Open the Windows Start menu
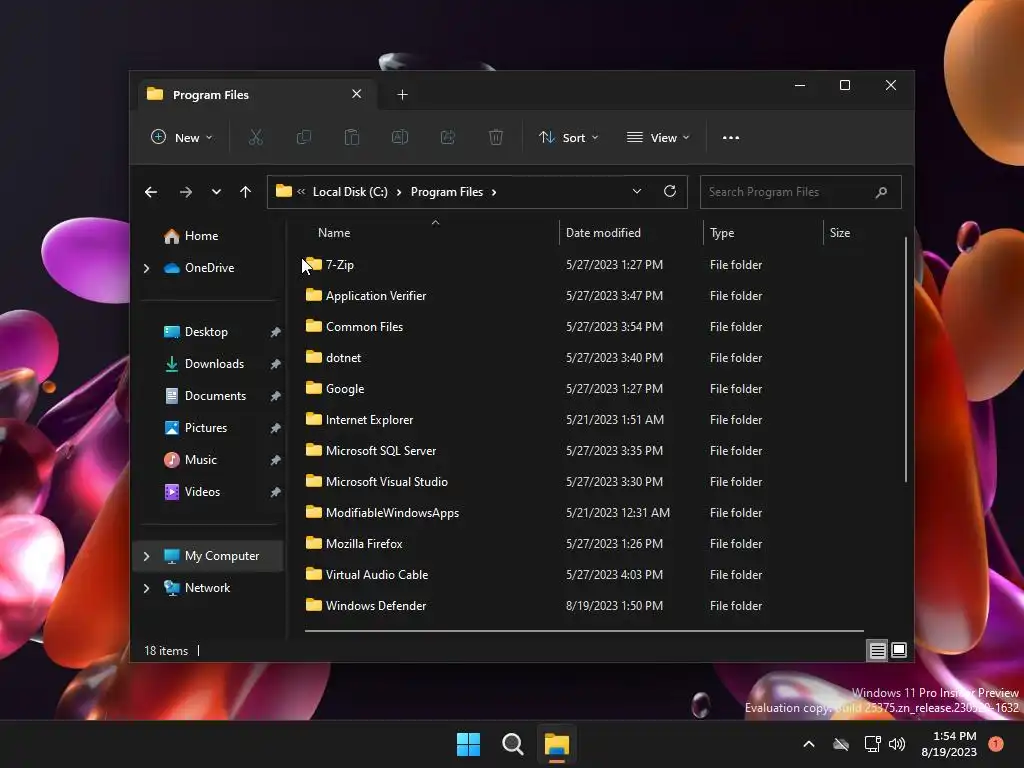Image resolution: width=1024 pixels, height=768 pixels. (468, 744)
